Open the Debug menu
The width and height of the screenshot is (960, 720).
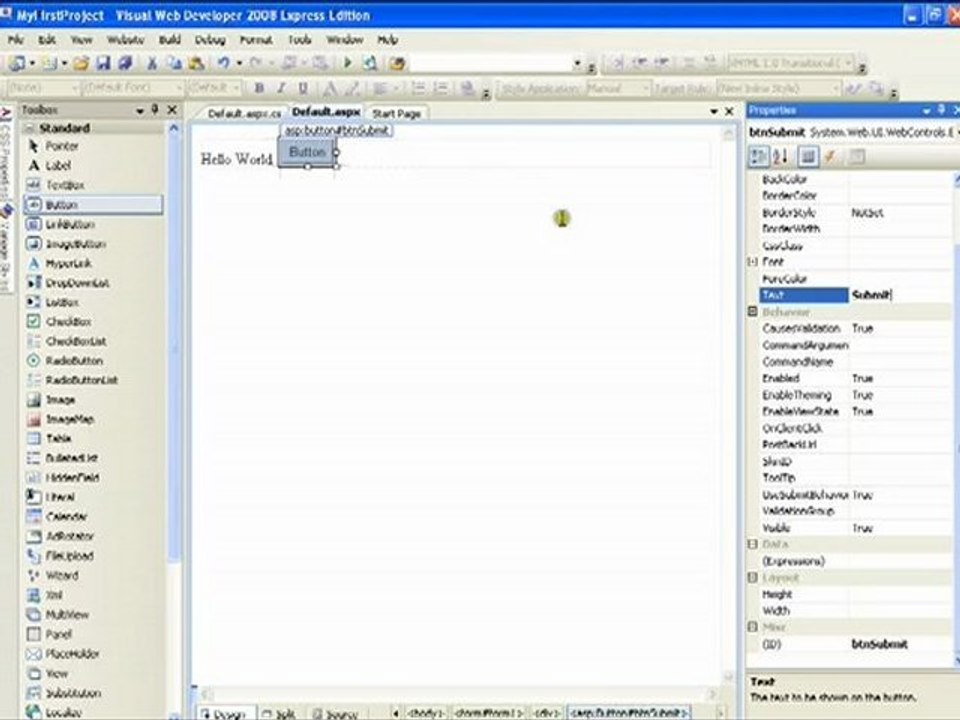(x=210, y=40)
